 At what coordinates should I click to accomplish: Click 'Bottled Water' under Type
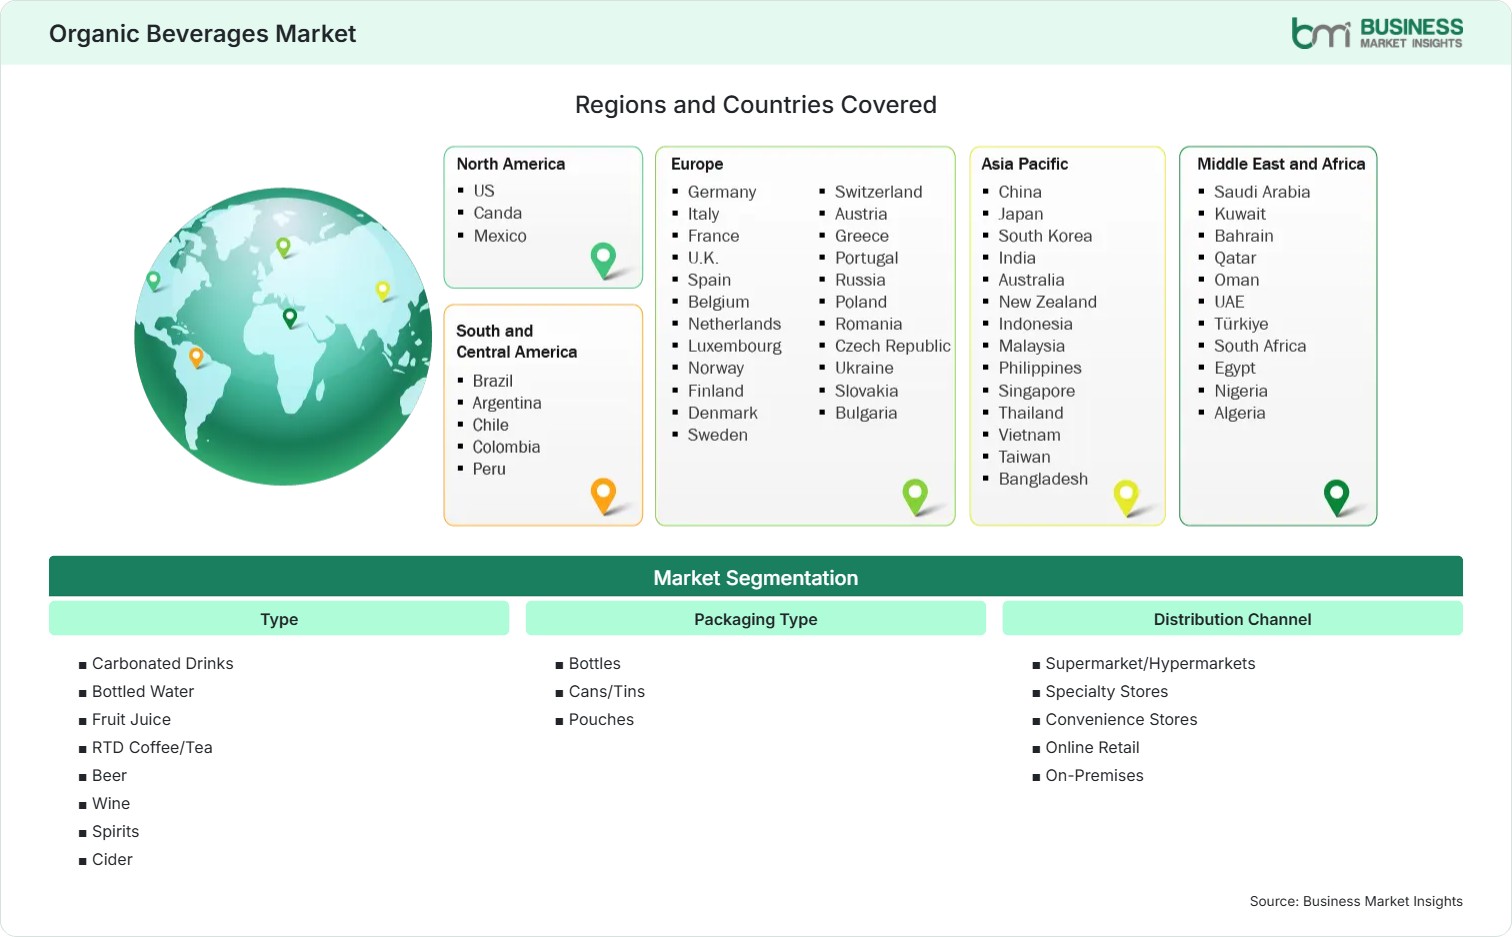pos(143,692)
